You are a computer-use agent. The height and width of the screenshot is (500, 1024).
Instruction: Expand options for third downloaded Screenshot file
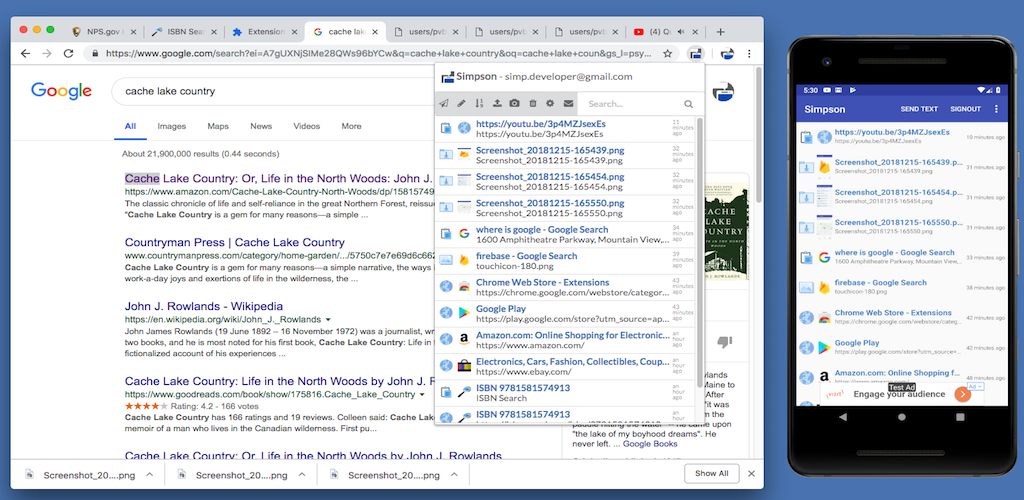coord(454,475)
